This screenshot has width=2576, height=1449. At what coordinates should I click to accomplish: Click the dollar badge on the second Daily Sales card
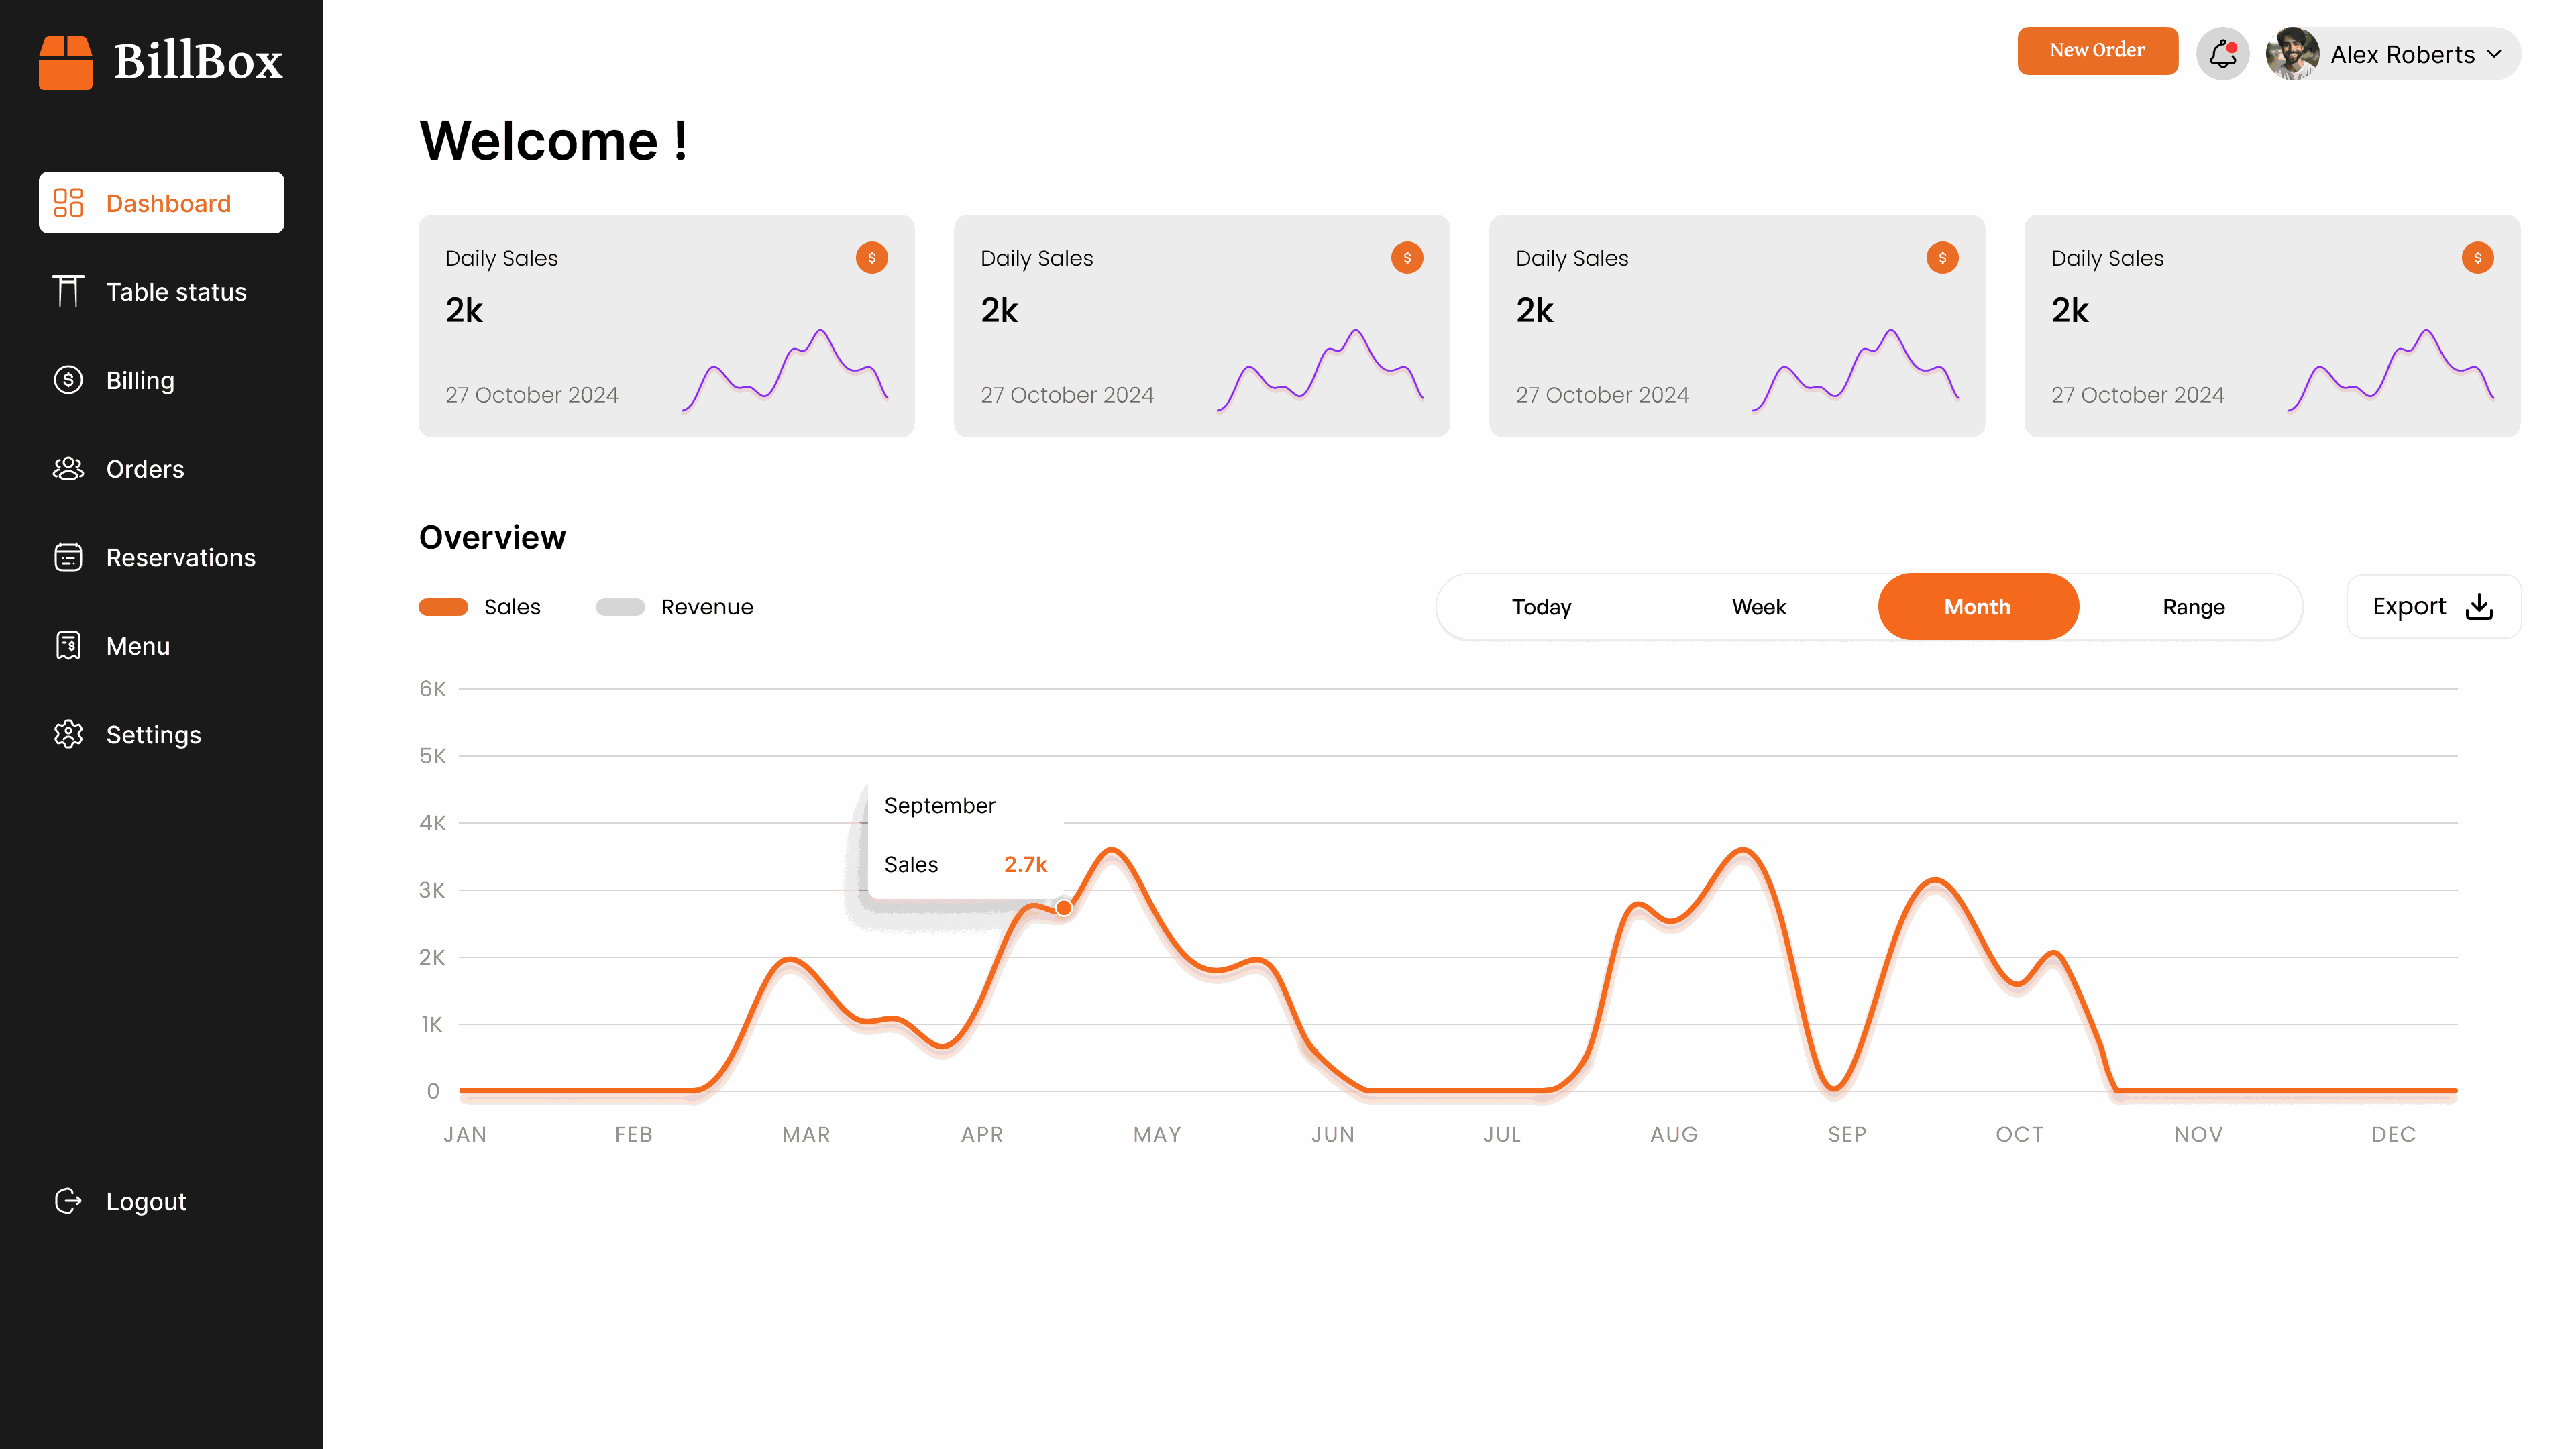click(x=1407, y=258)
